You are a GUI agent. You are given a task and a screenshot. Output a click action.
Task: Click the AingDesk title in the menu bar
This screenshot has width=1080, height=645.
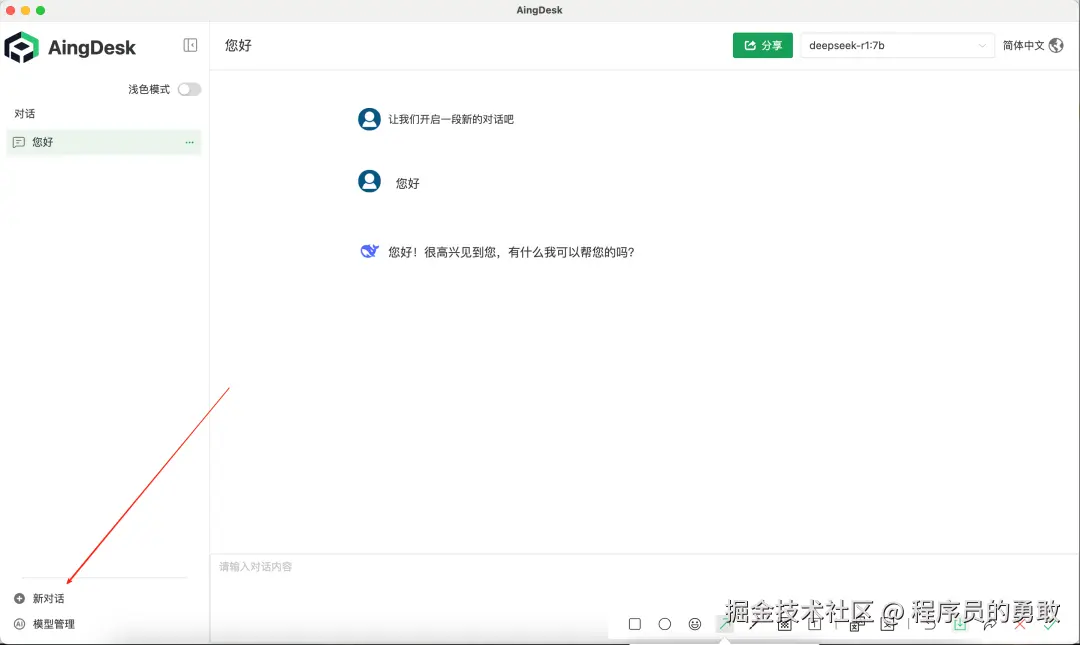[540, 10]
